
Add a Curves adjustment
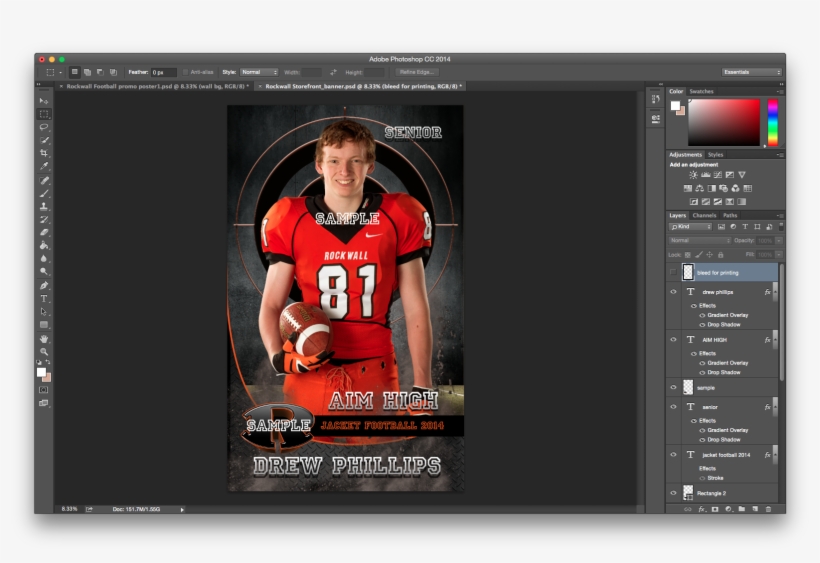[x=718, y=175]
